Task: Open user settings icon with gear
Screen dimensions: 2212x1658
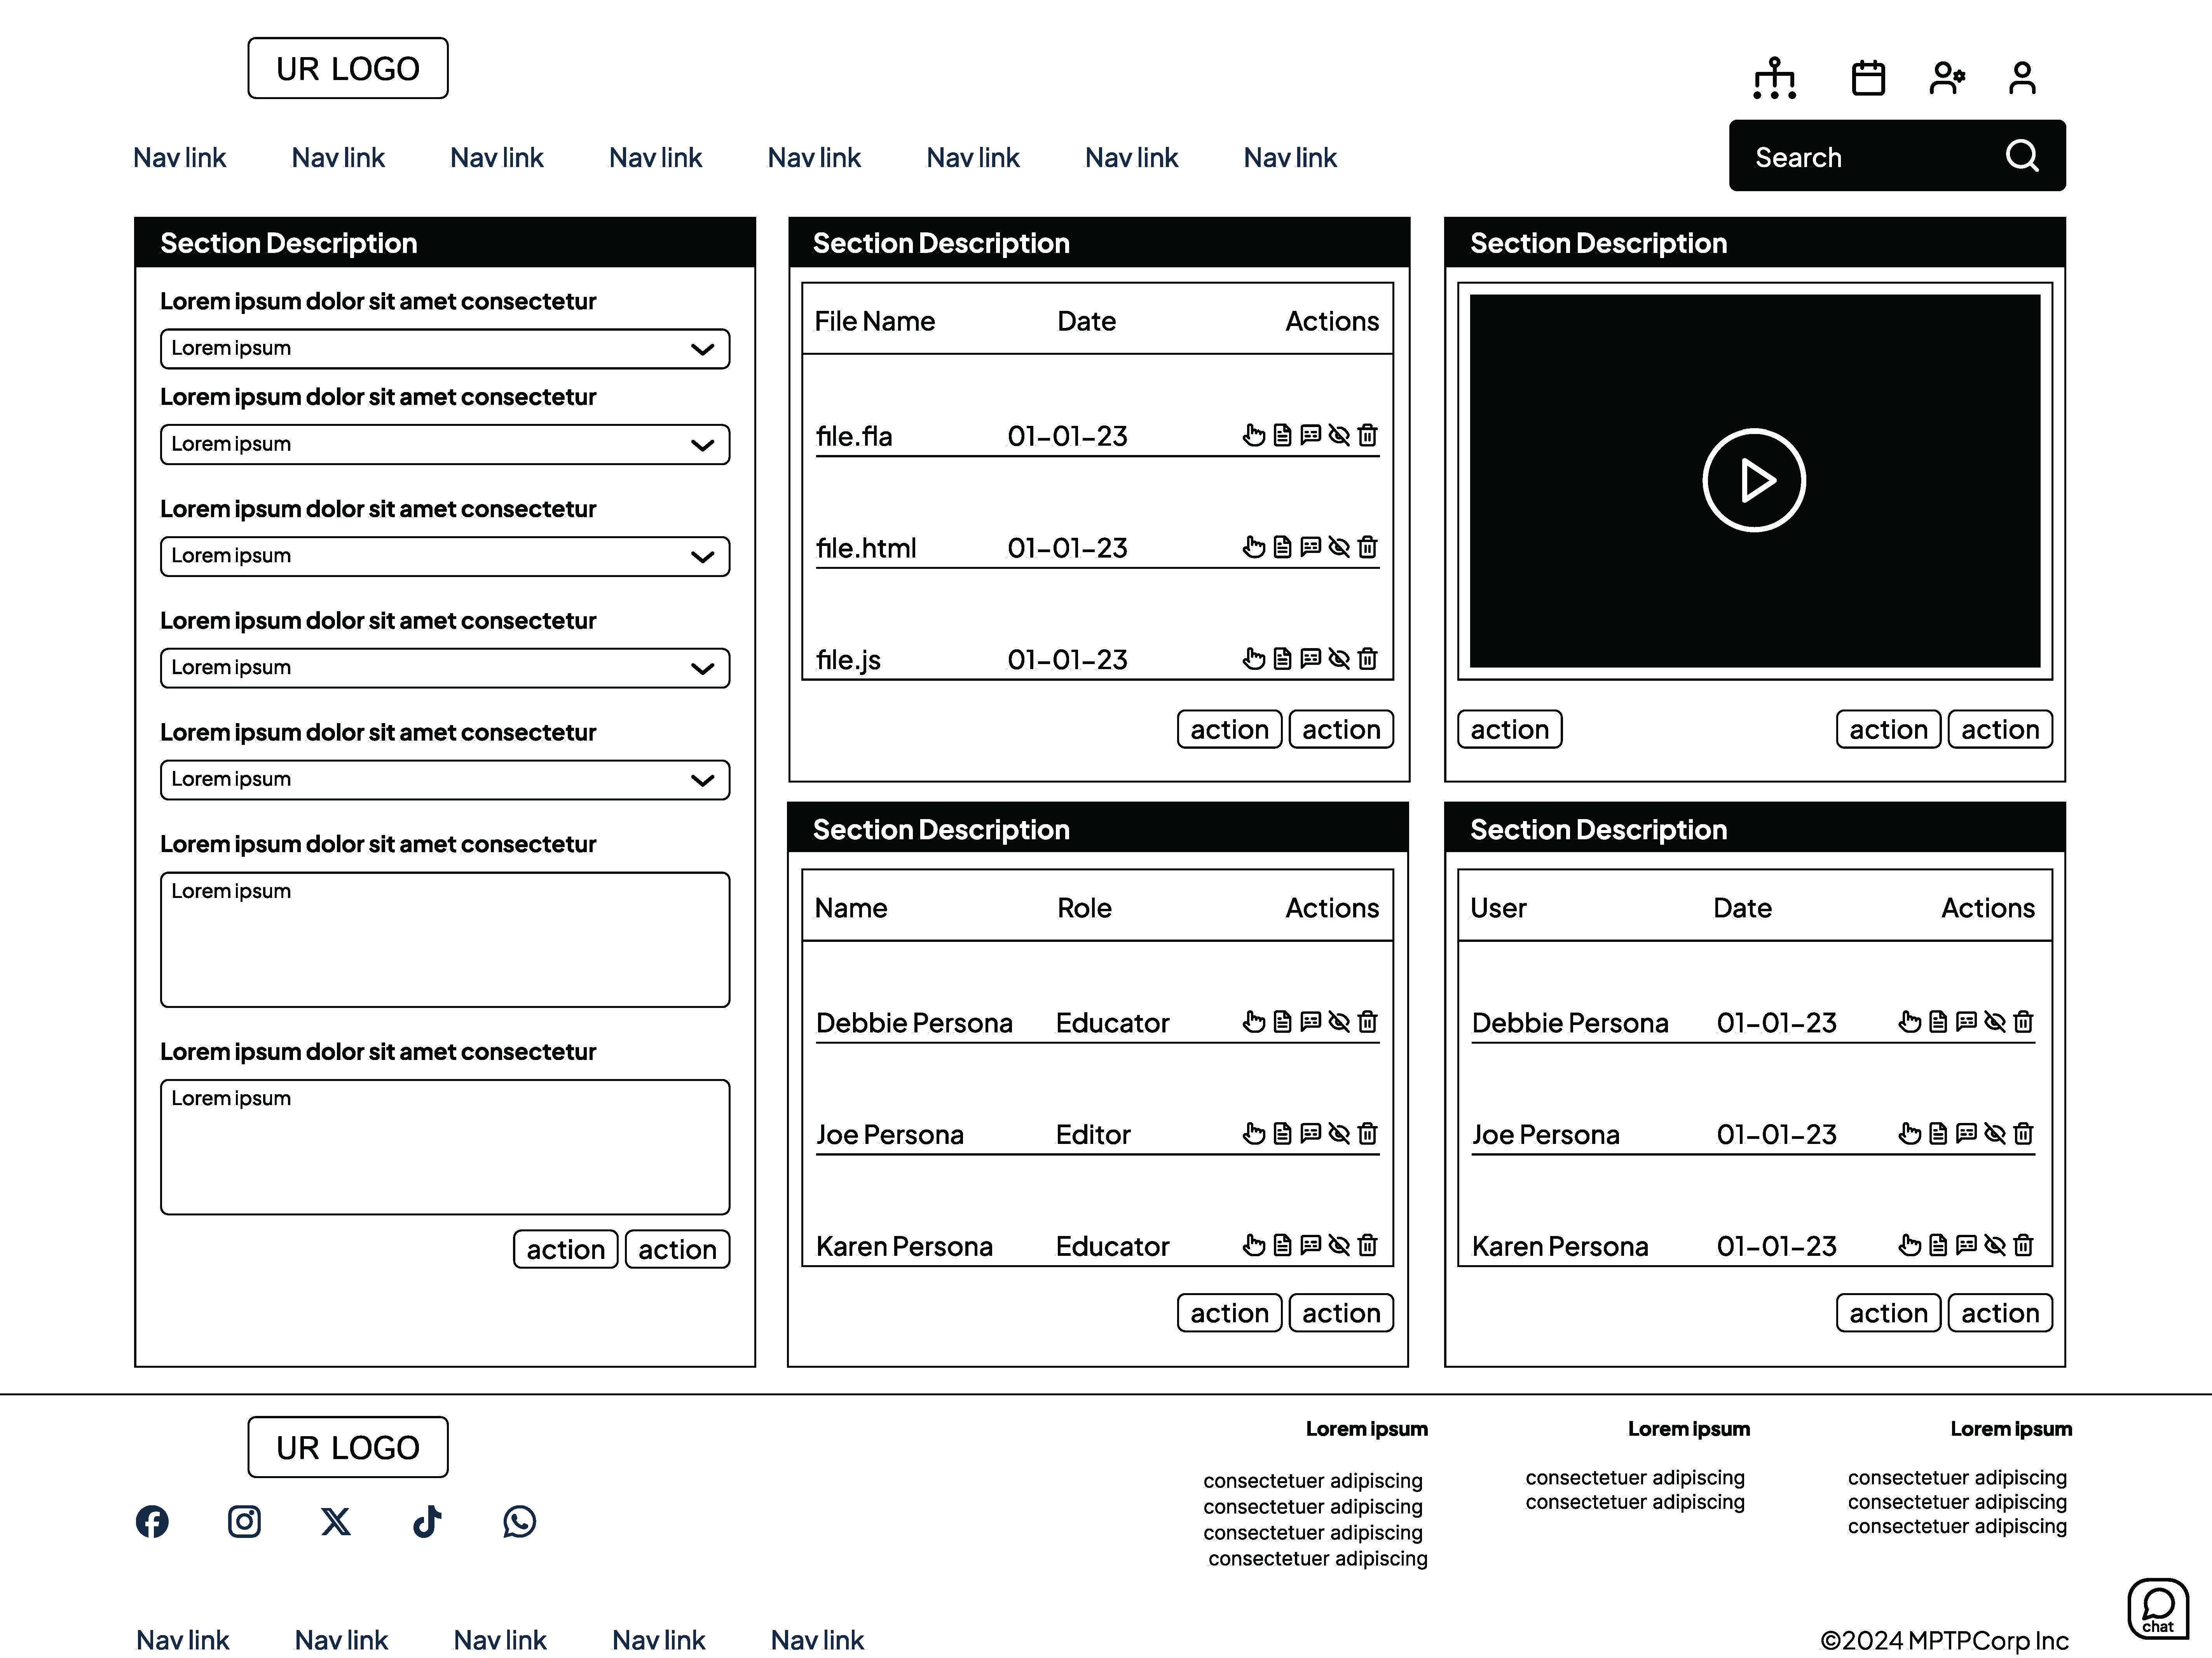Action: pyautogui.click(x=1946, y=78)
